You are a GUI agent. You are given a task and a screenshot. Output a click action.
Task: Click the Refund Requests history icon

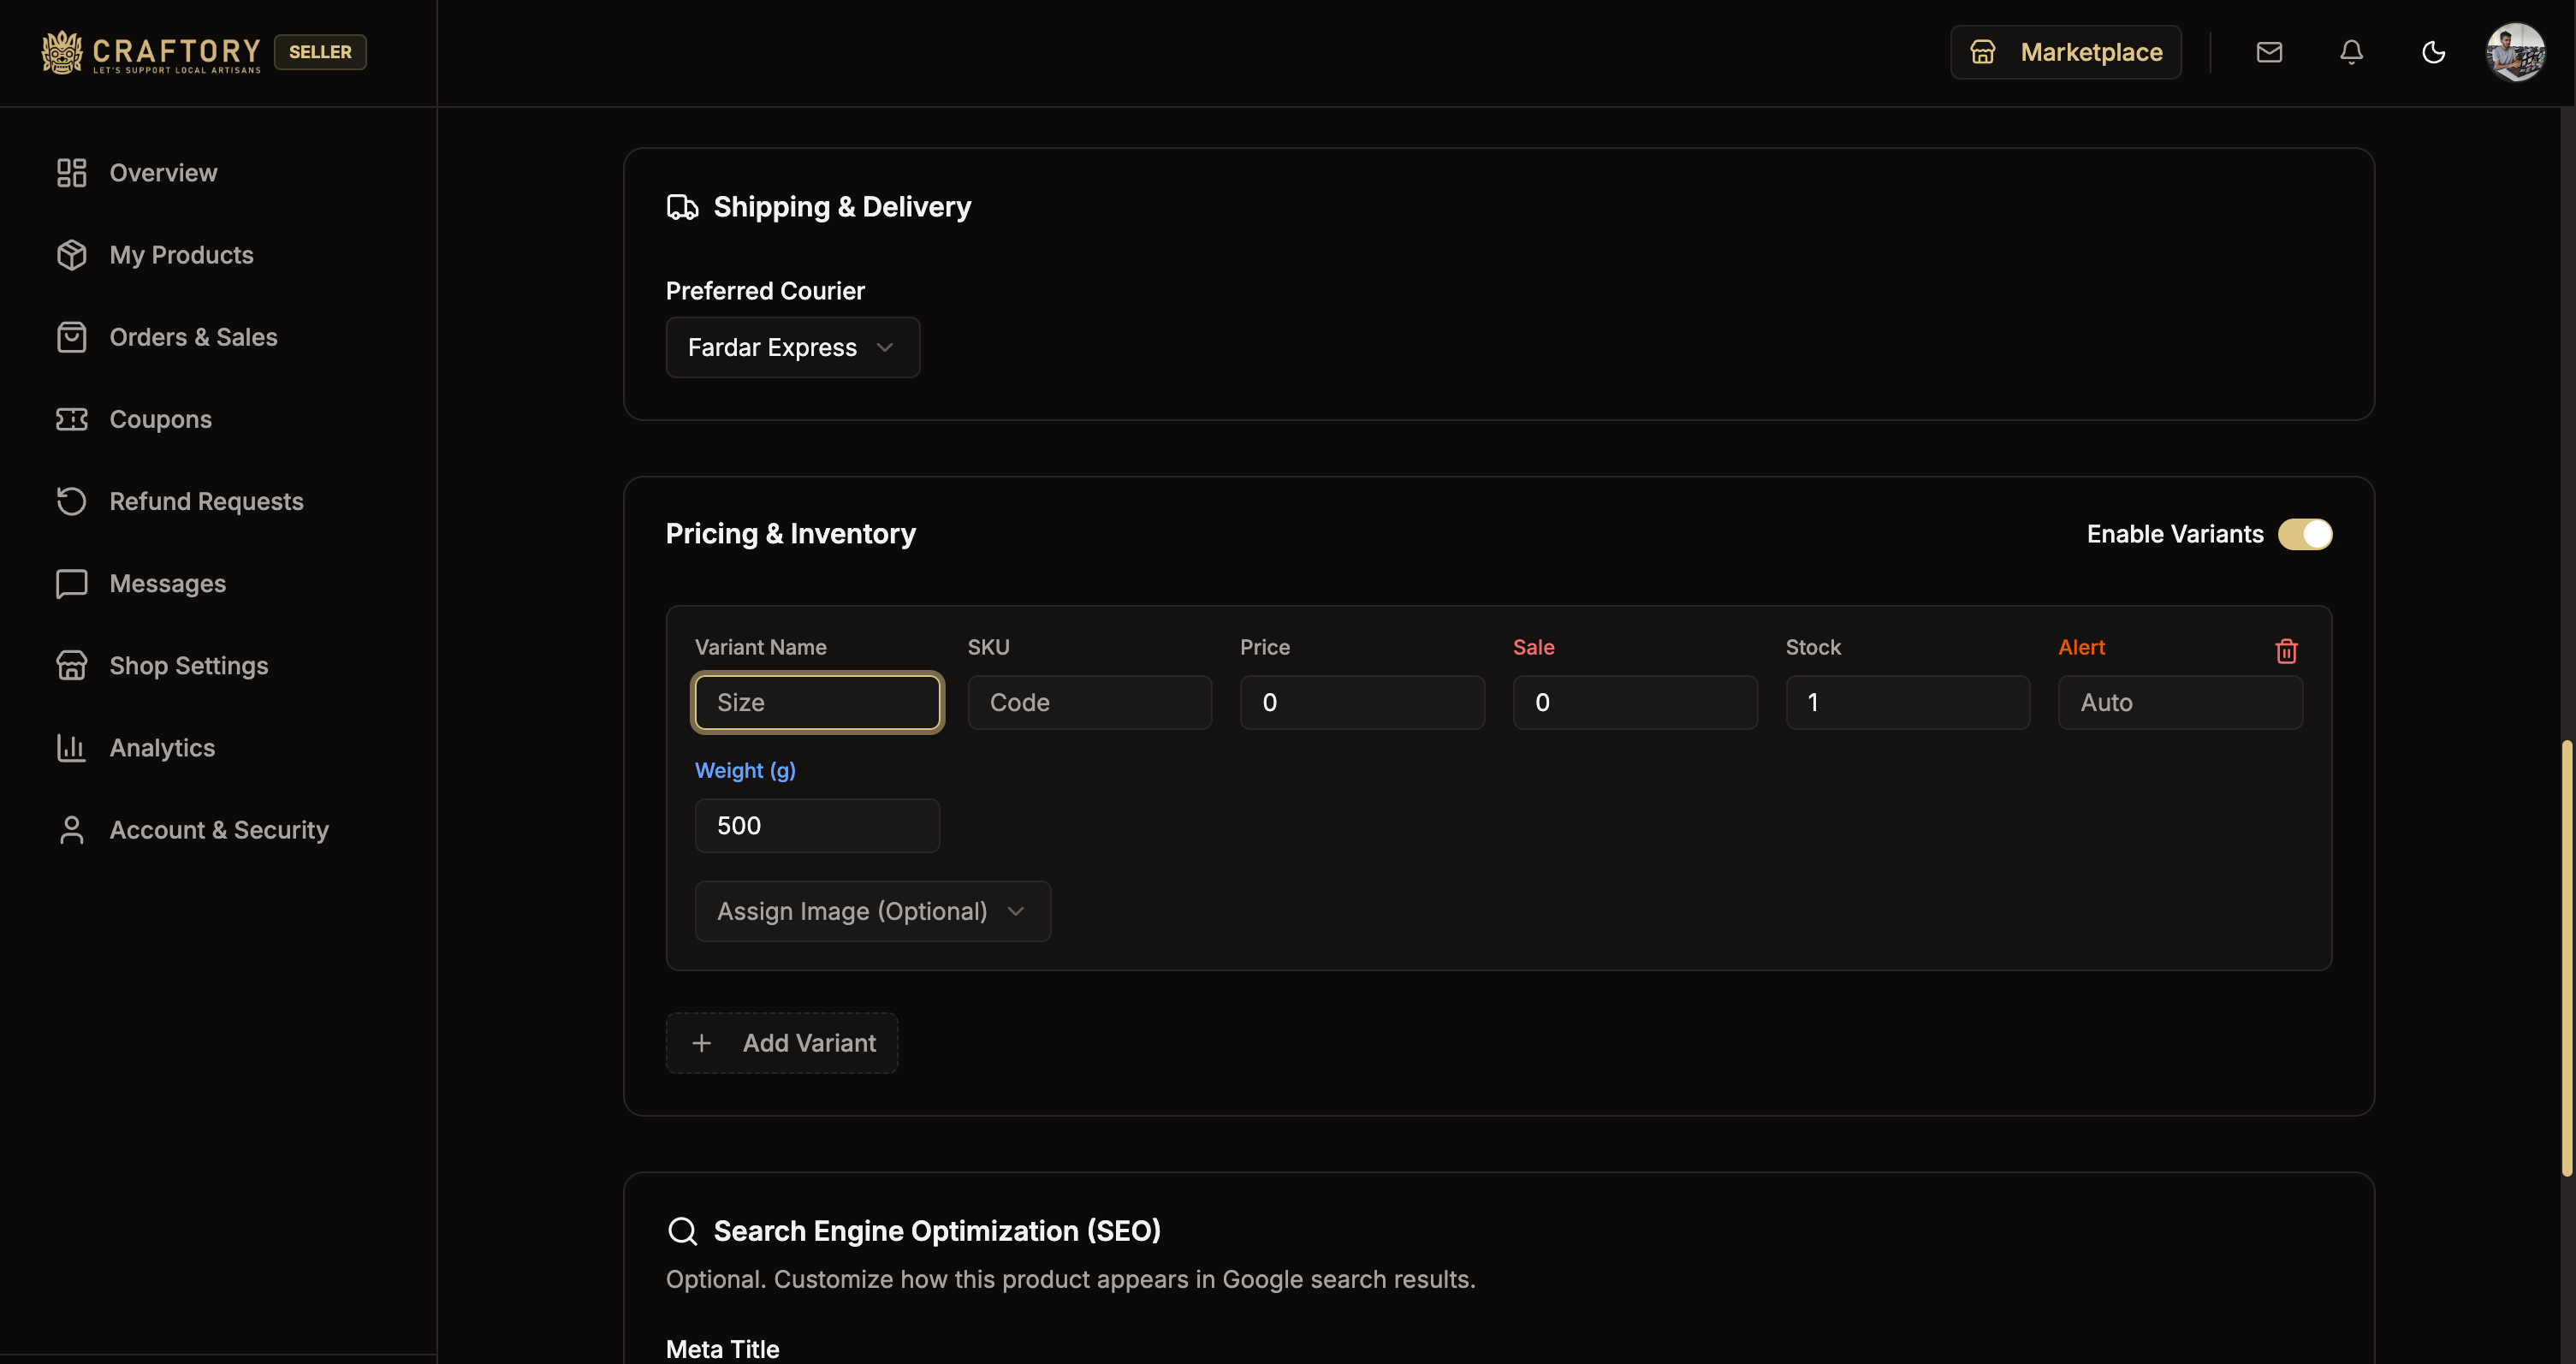(71, 501)
